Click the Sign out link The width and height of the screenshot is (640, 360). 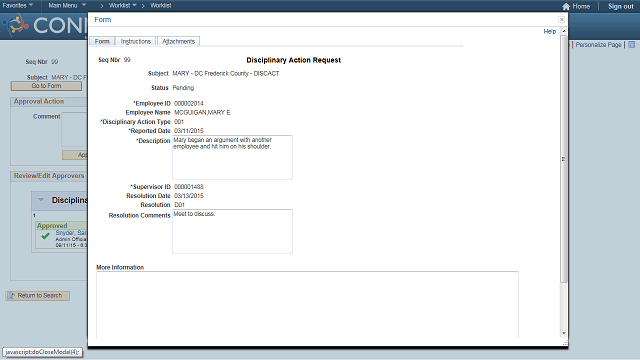(620, 6)
